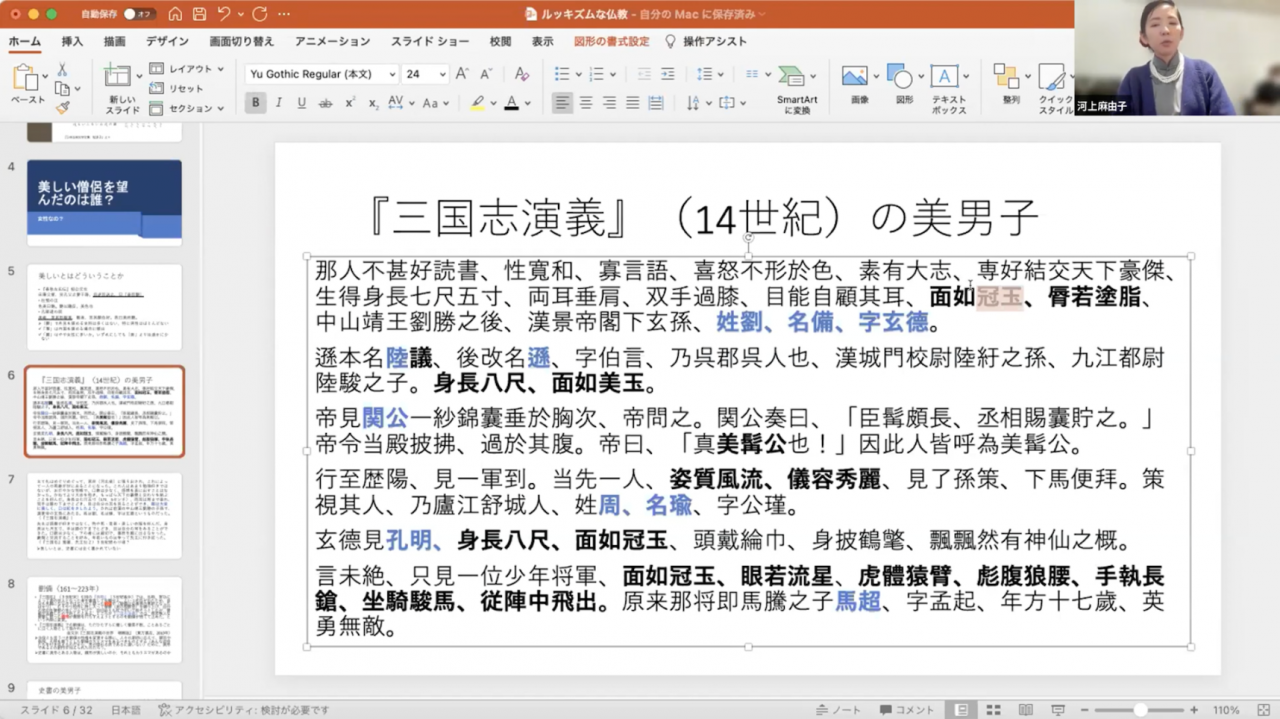Toggle Bold formatting button

coord(255,103)
